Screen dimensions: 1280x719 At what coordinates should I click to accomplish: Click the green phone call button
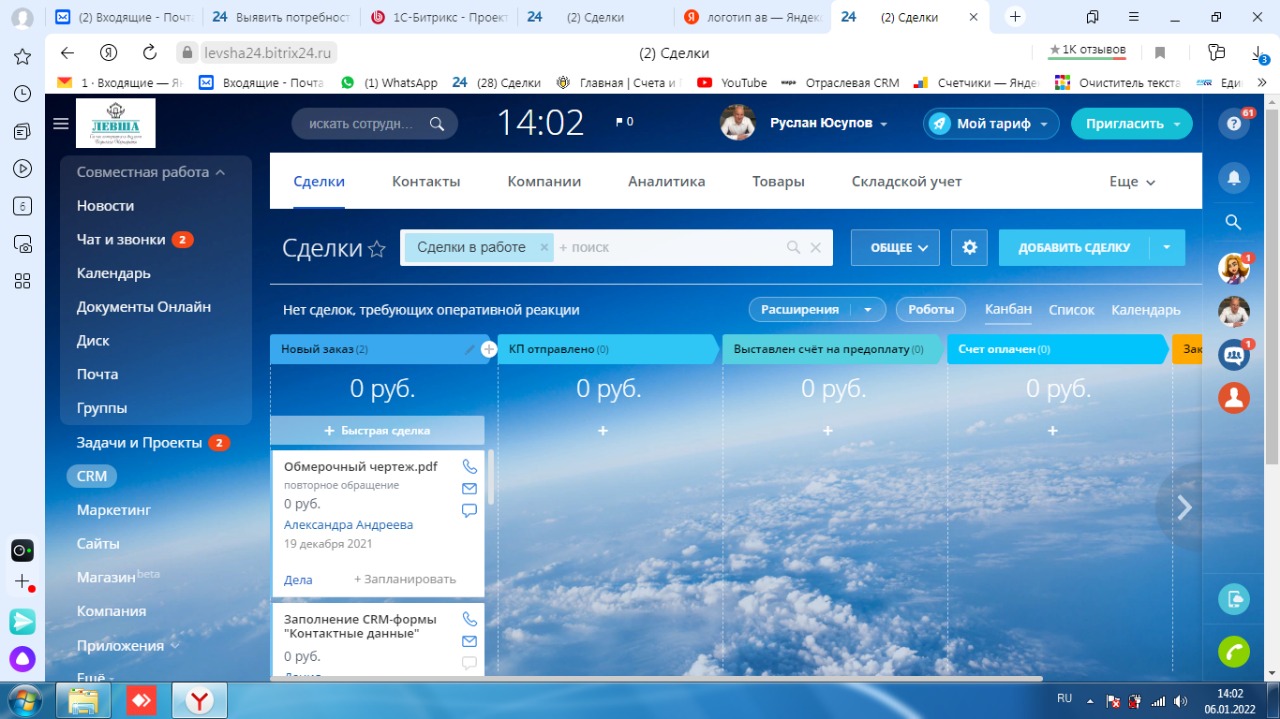tap(1234, 651)
